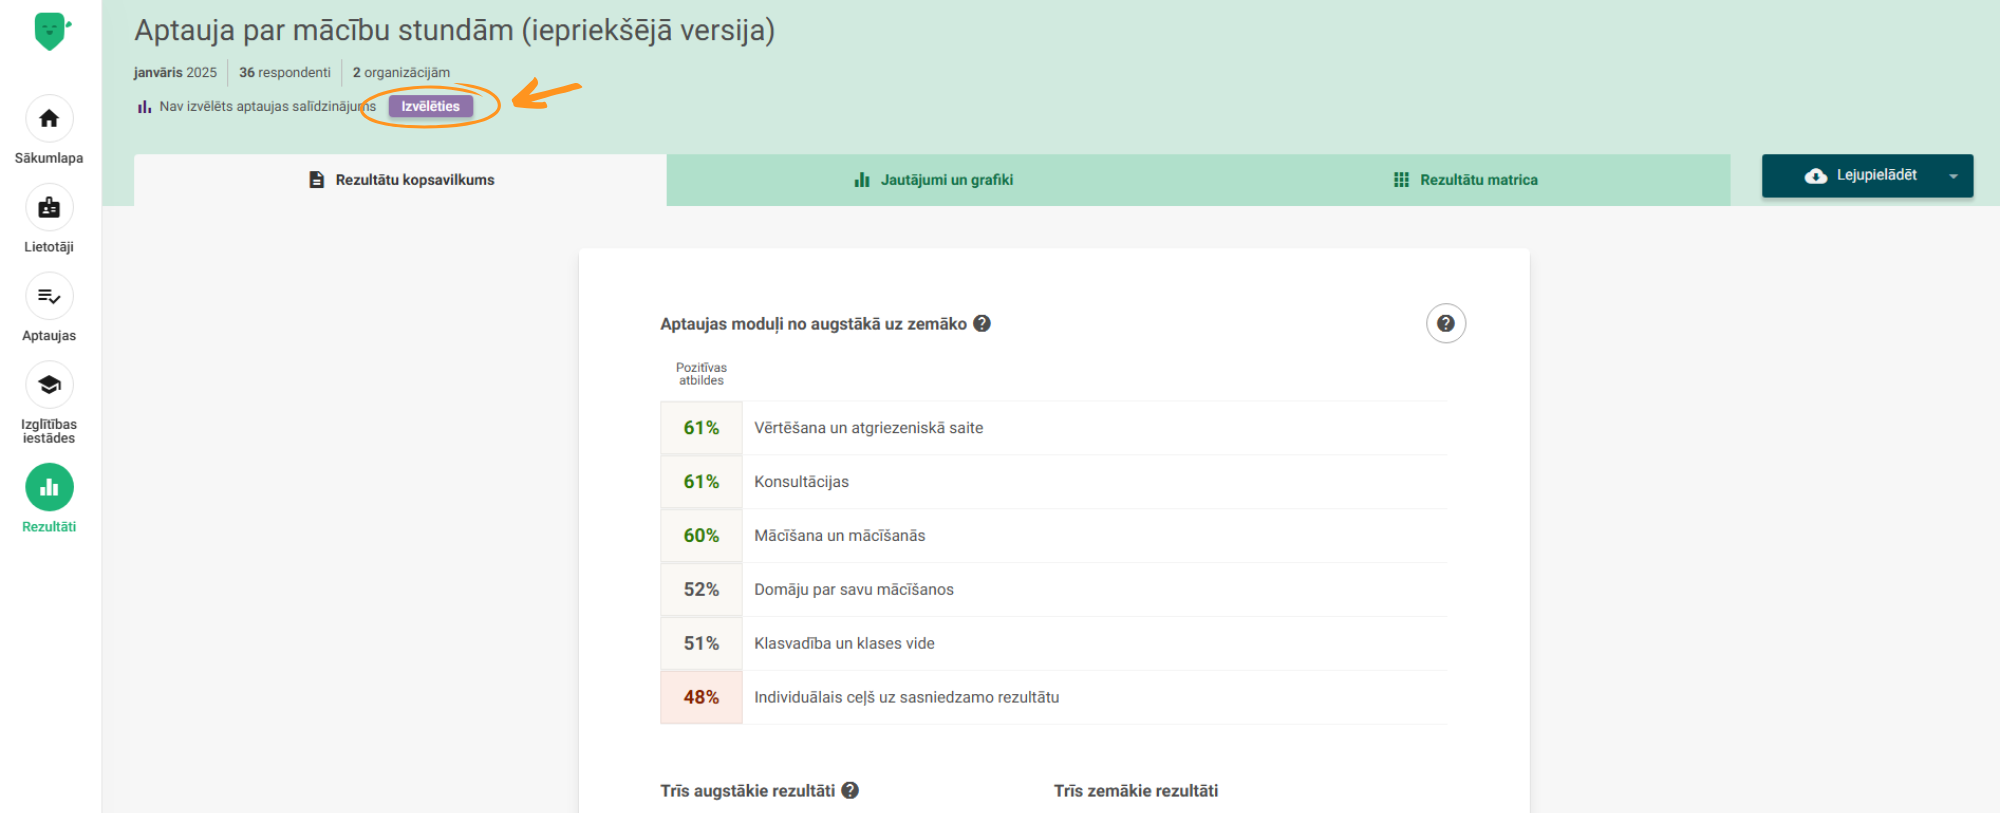Click round help button in card corner
The width and height of the screenshot is (2000, 813).
pos(1445,323)
